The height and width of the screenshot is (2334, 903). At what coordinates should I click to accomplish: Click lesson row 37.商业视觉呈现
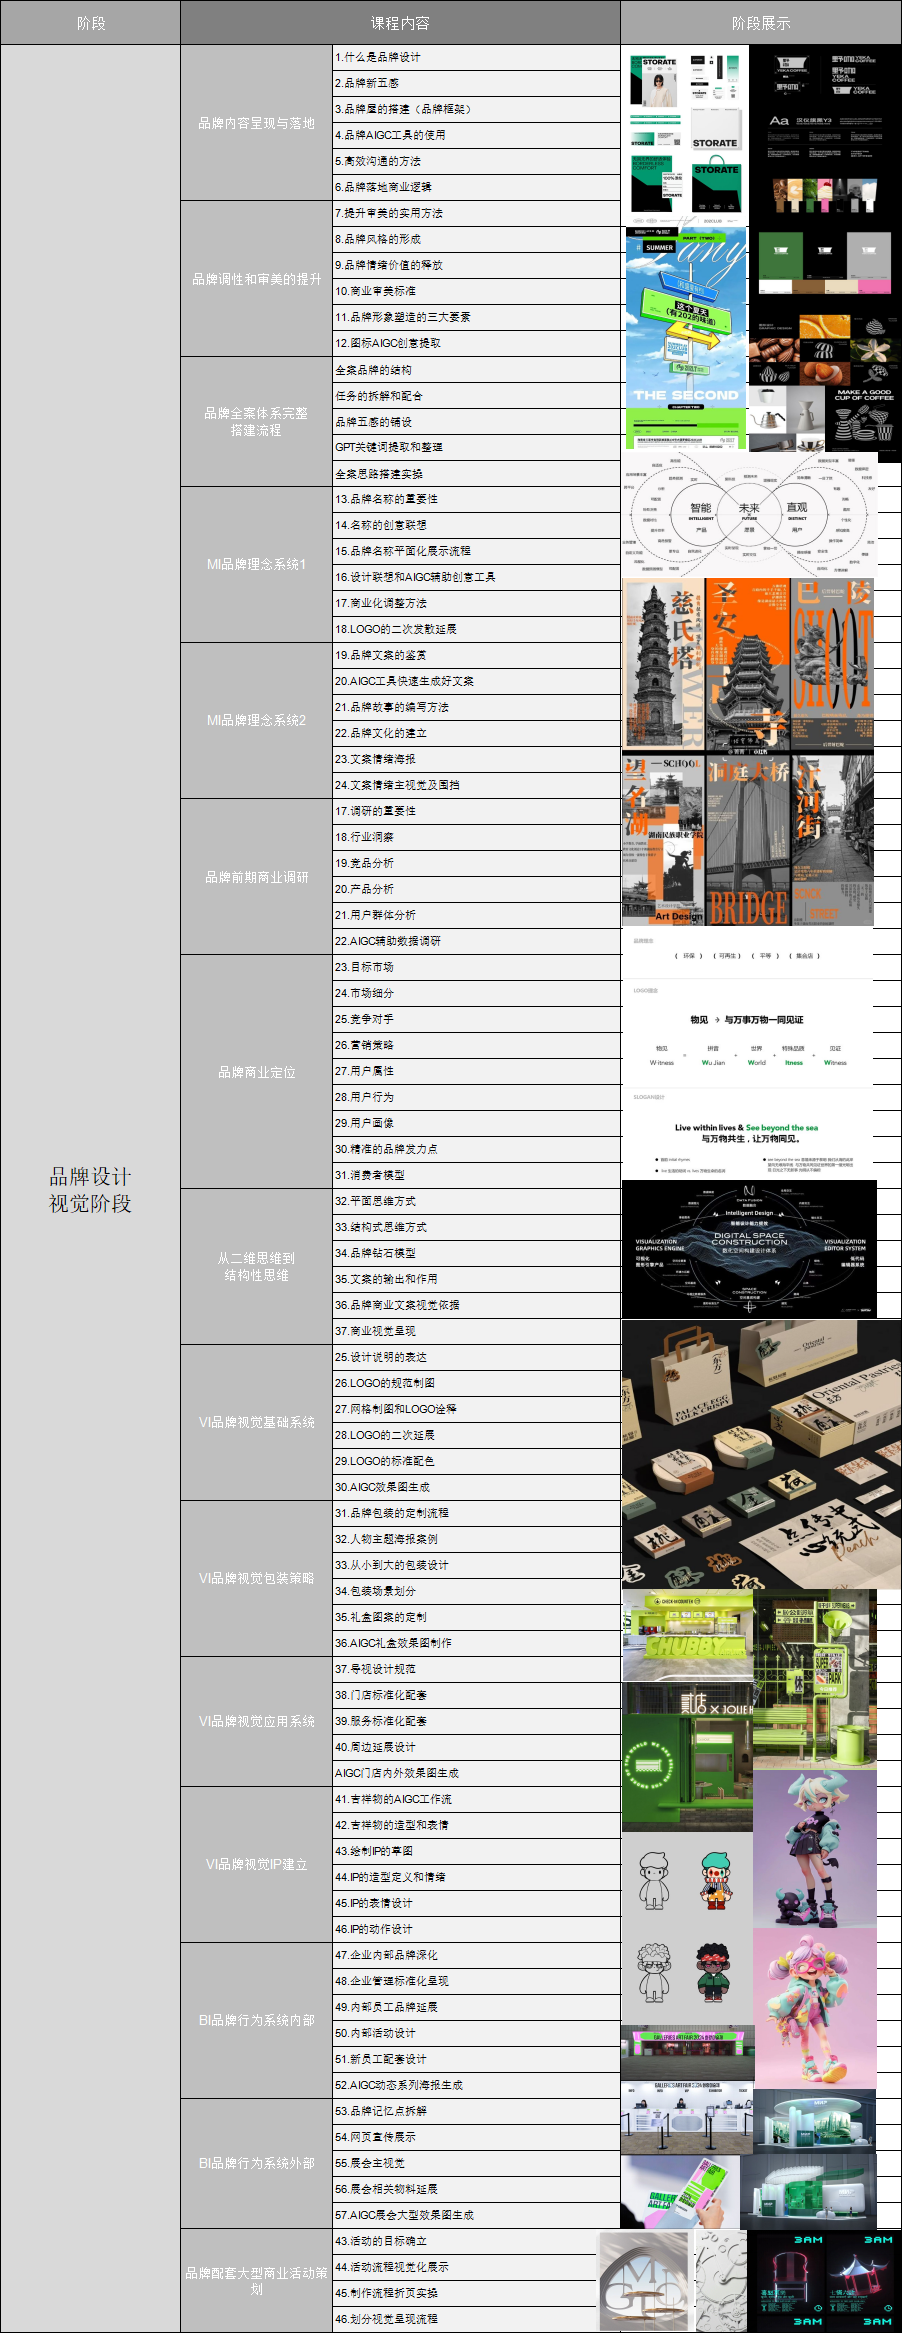point(476,1331)
